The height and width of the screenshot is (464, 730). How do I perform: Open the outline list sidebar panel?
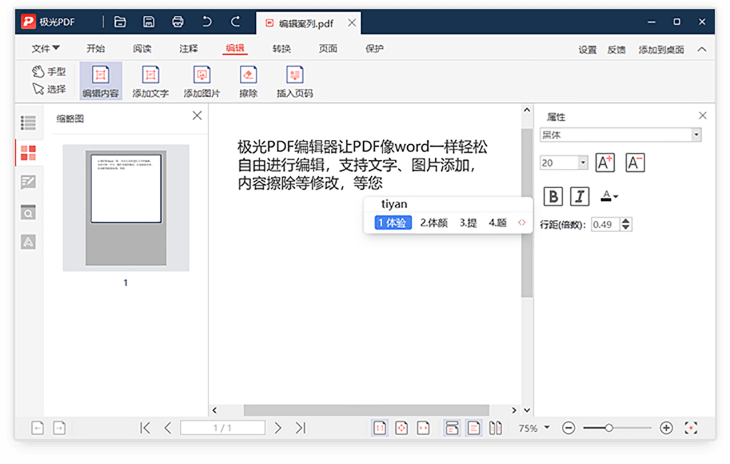tap(28, 123)
